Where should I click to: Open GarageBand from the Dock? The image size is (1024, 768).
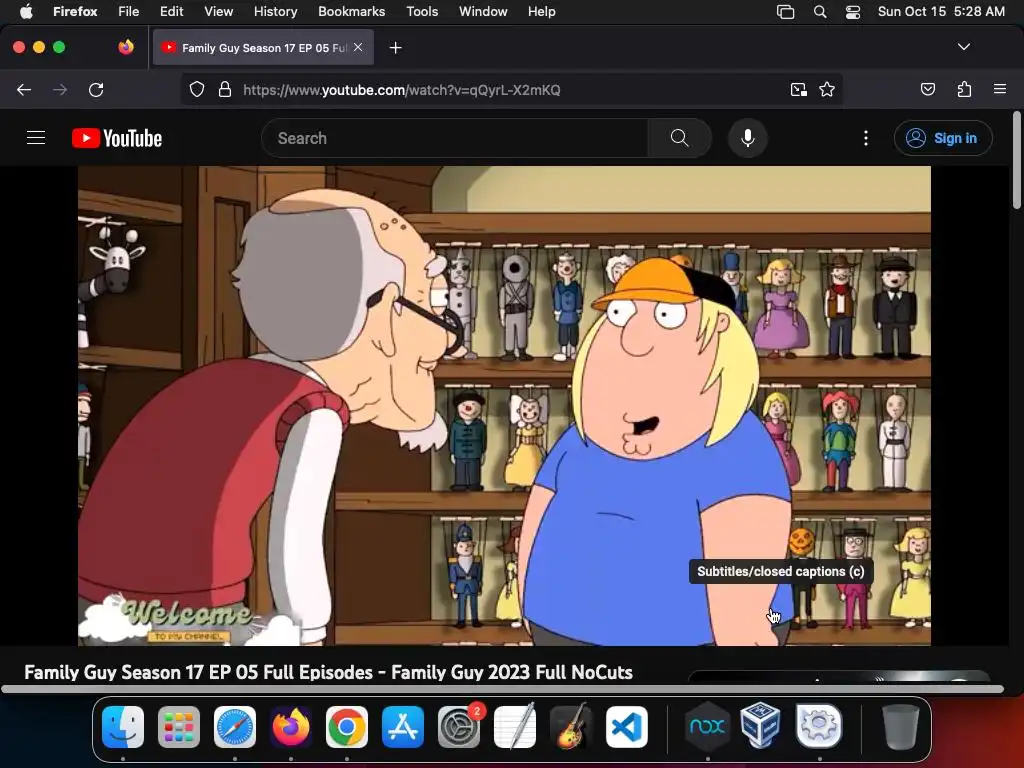[x=571, y=726]
